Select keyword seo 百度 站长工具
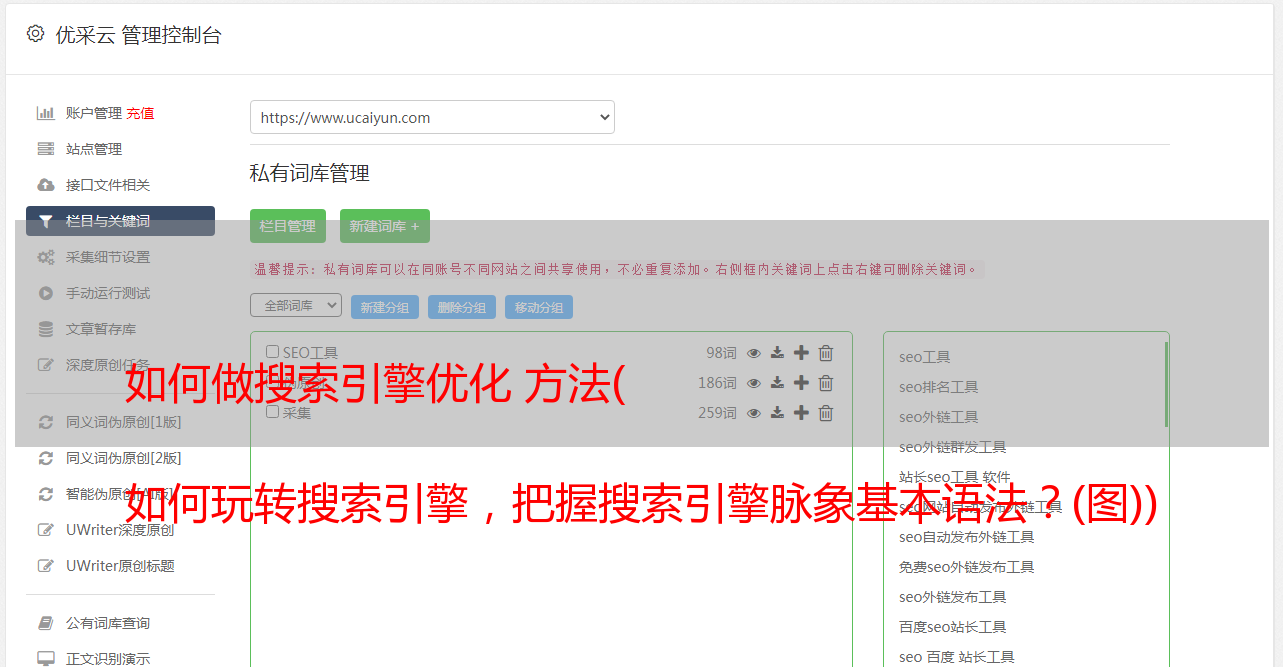Viewport: 1283px width, 667px height. click(957, 657)
